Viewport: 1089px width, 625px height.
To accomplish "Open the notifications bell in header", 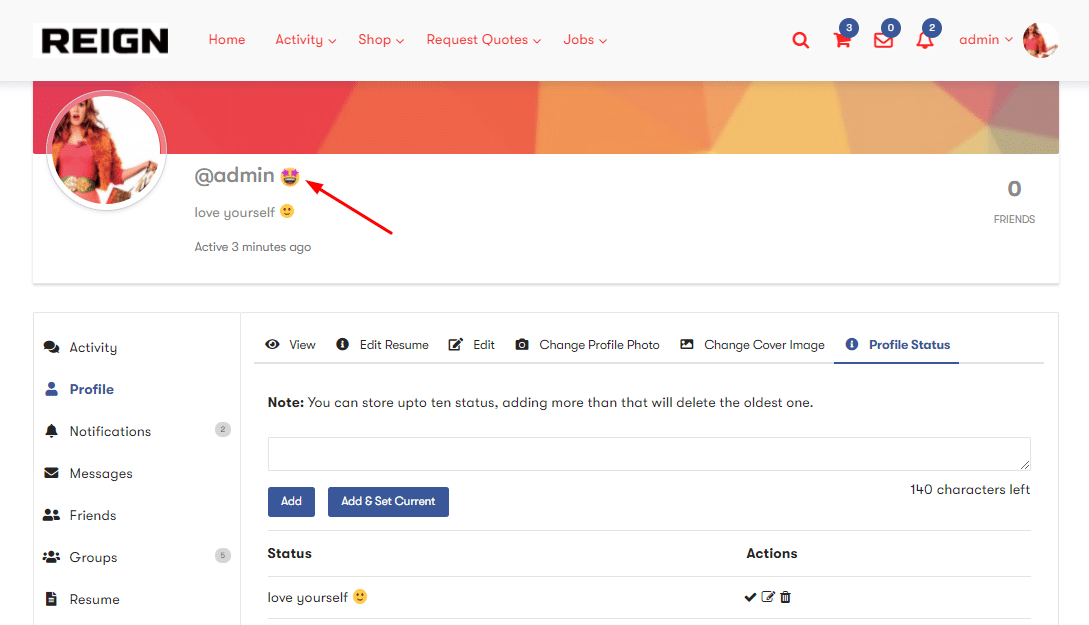I will pos(924,40).
